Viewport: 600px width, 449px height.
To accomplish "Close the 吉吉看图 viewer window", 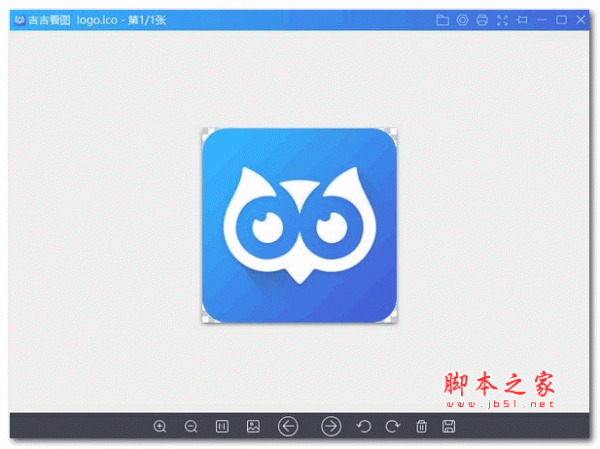I will point(581,20).
